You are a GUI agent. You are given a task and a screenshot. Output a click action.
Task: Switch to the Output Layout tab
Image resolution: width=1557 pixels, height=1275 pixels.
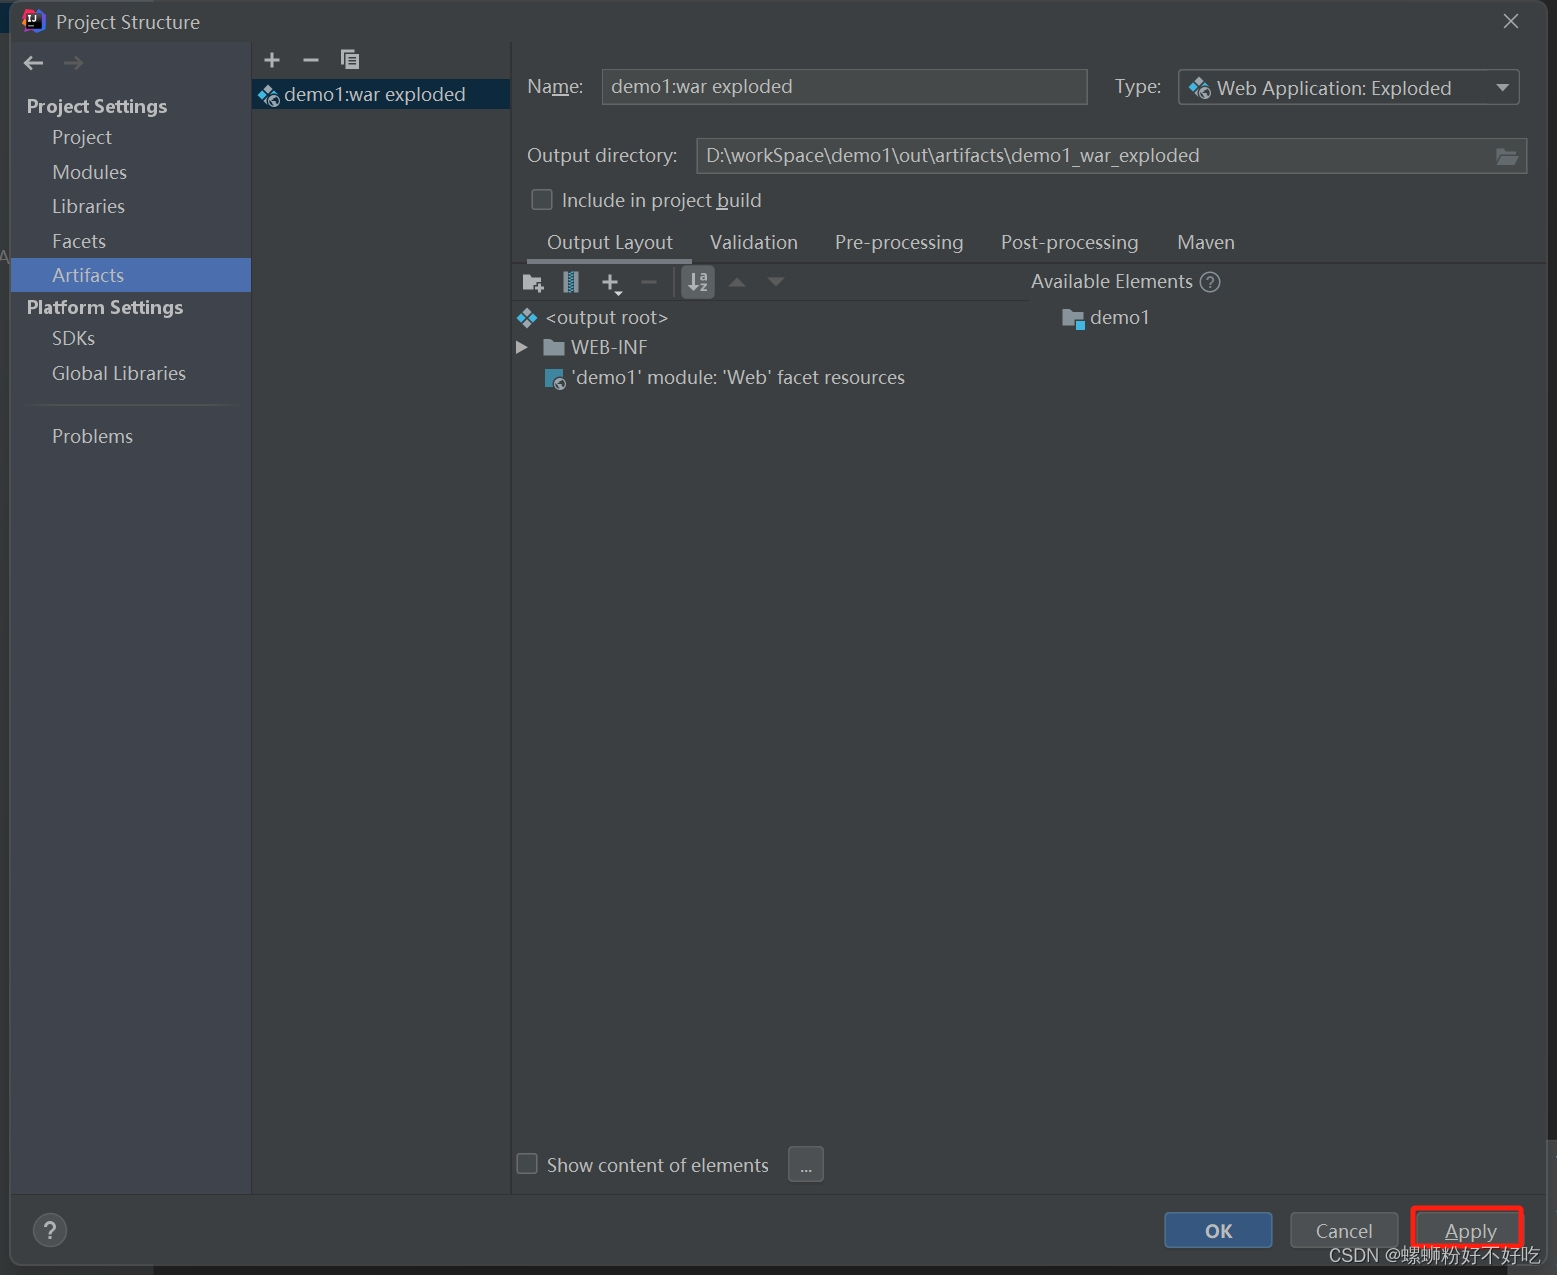(x=610, y=242)
